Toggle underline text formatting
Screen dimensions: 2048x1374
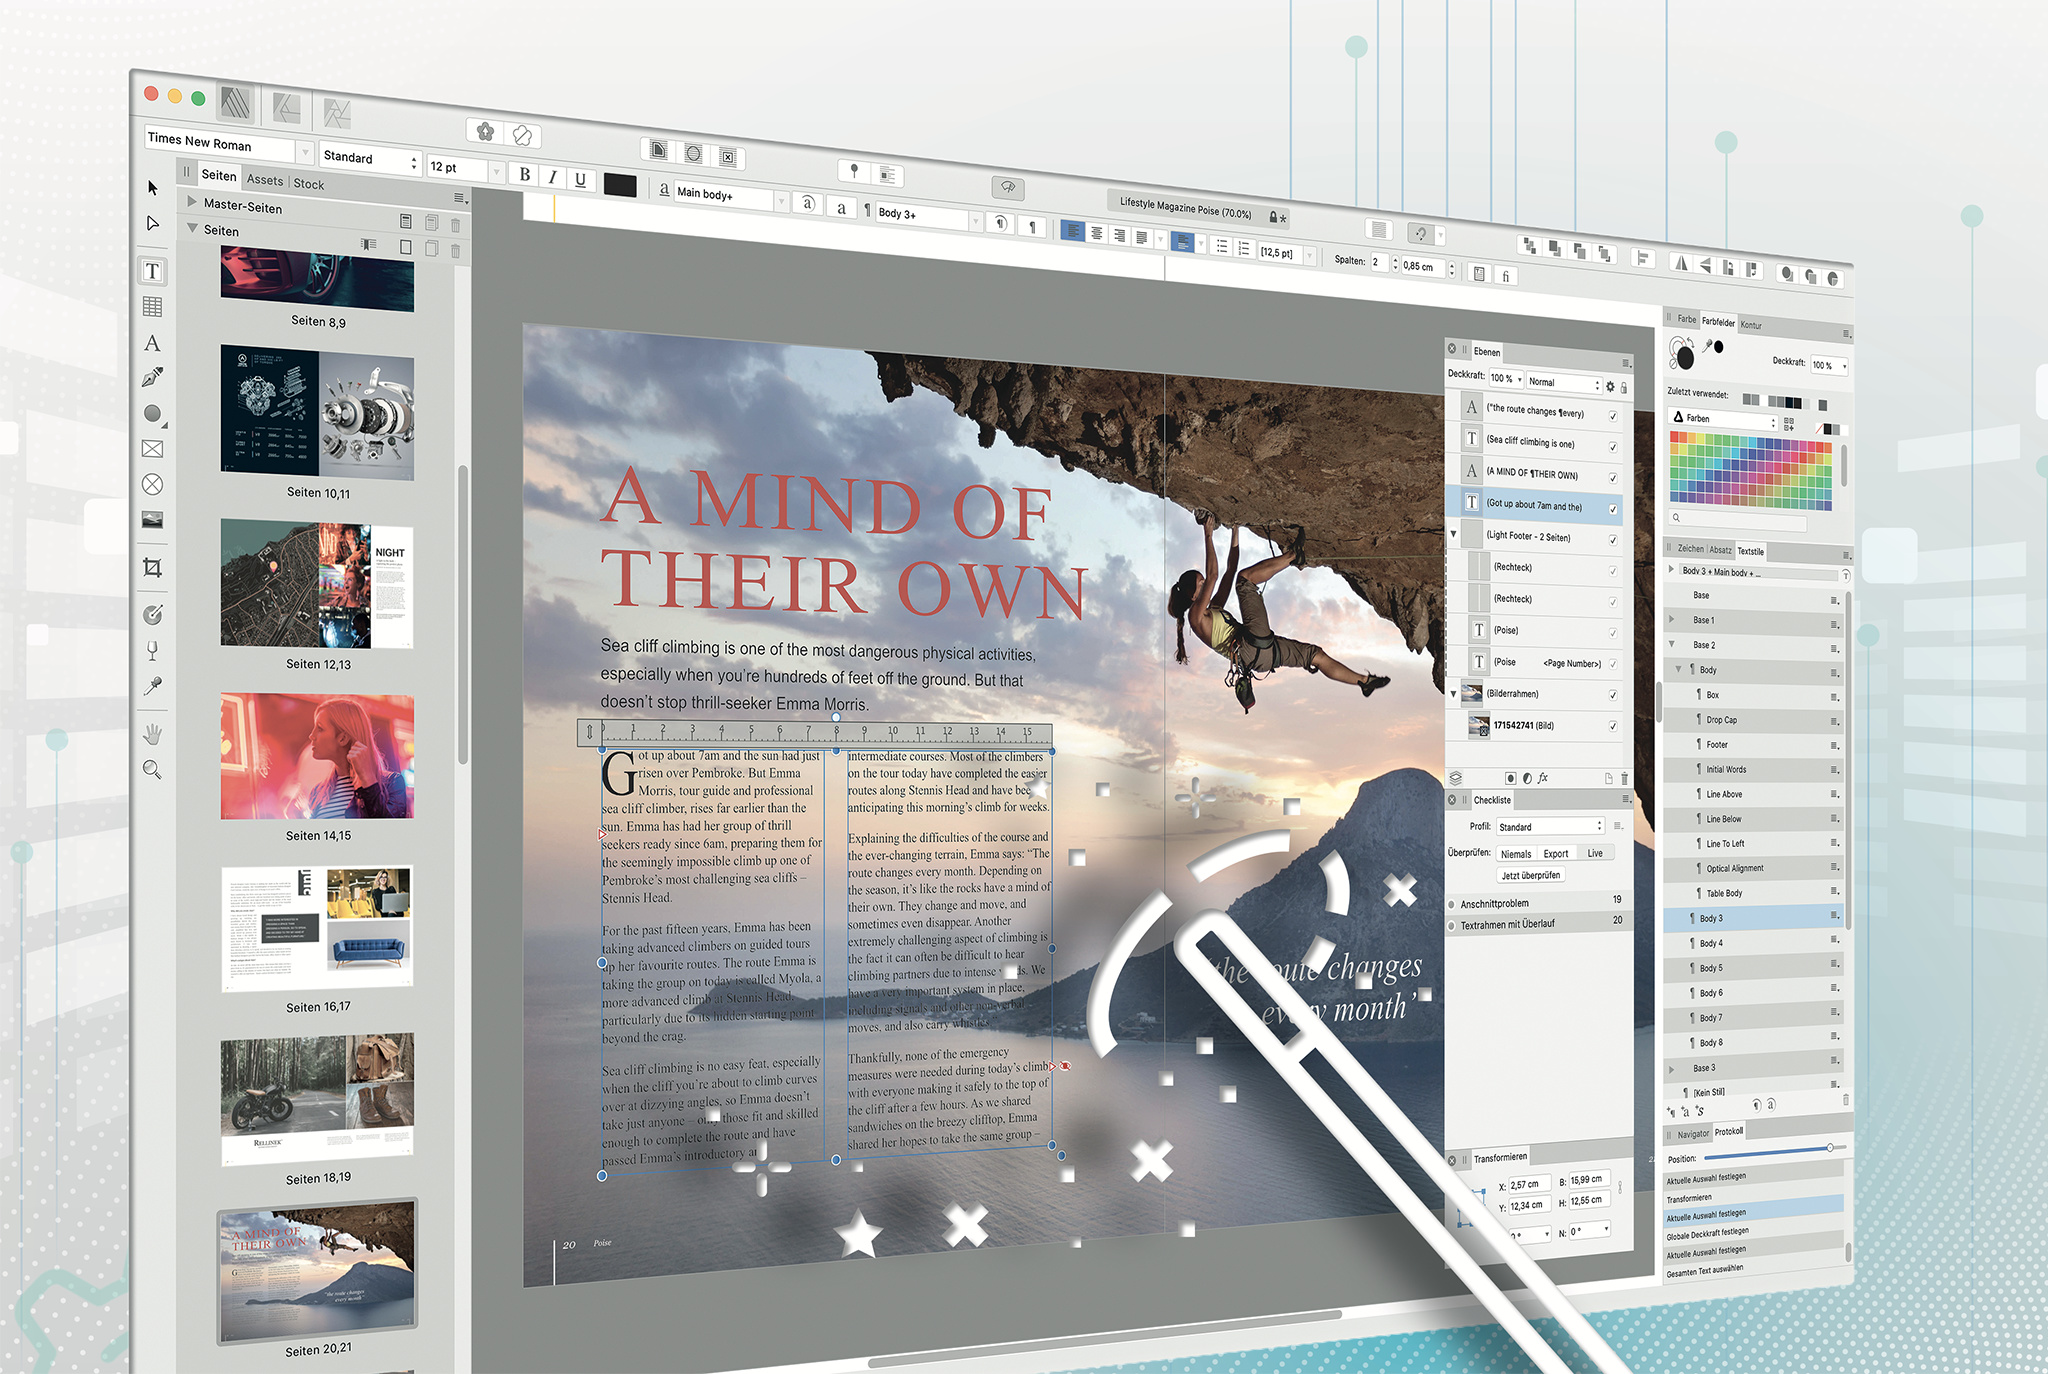coord(580,179)
